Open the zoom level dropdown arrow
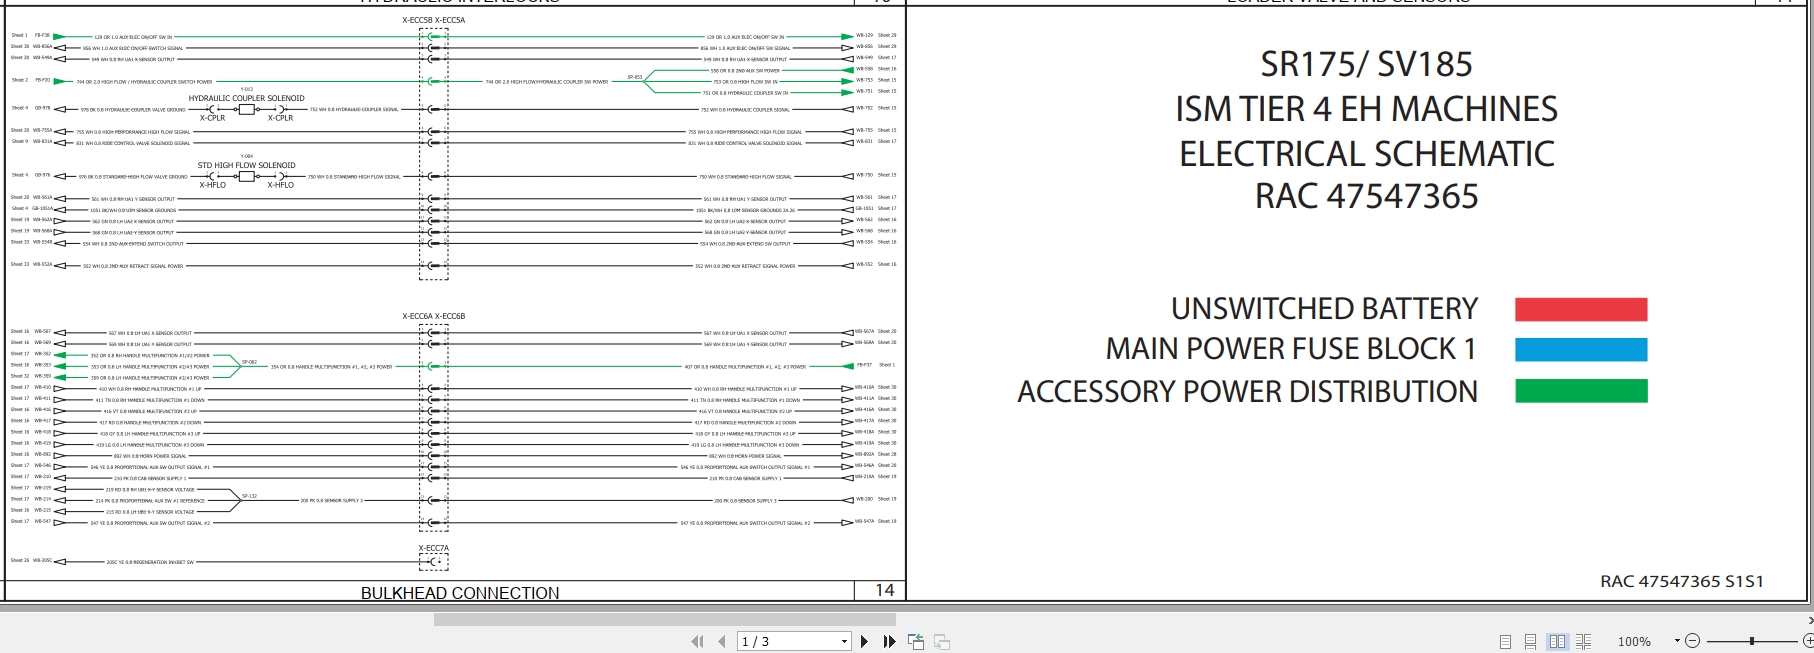 pos(1677,641)
